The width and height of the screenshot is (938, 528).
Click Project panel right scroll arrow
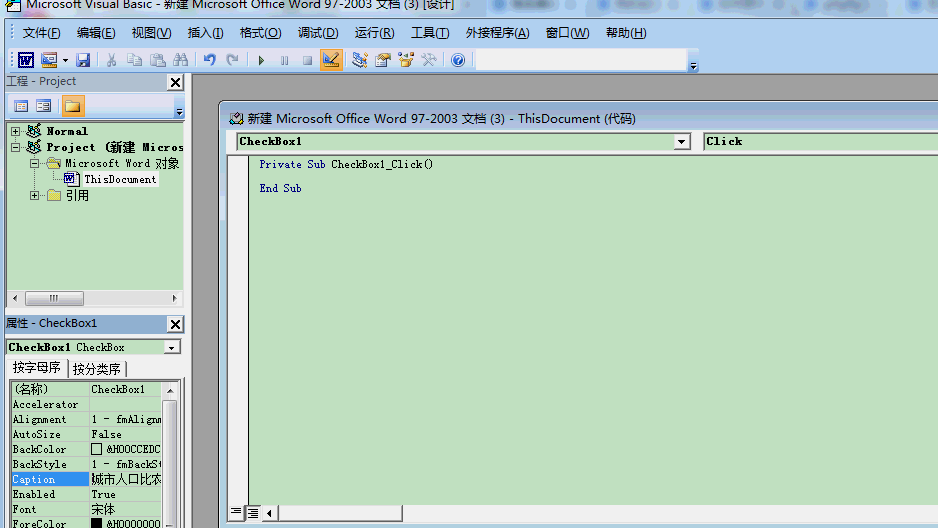[x=174, y=298]
